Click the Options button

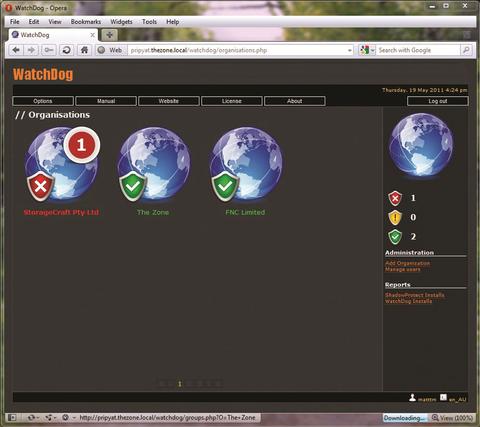[43, 101]
